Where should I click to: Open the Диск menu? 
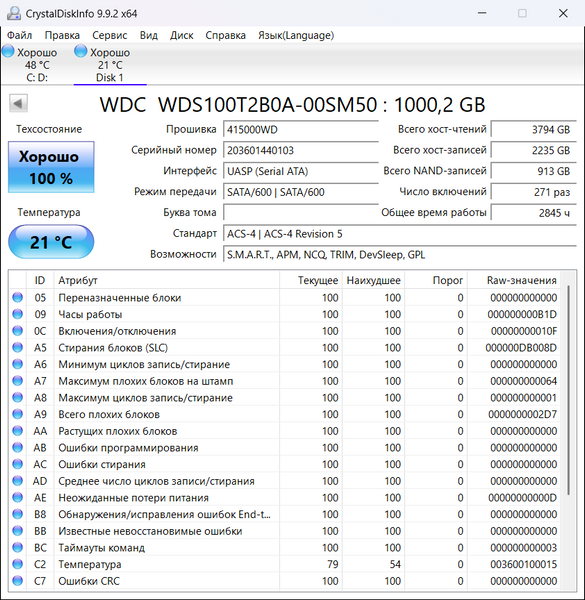(x=181, y=35)
